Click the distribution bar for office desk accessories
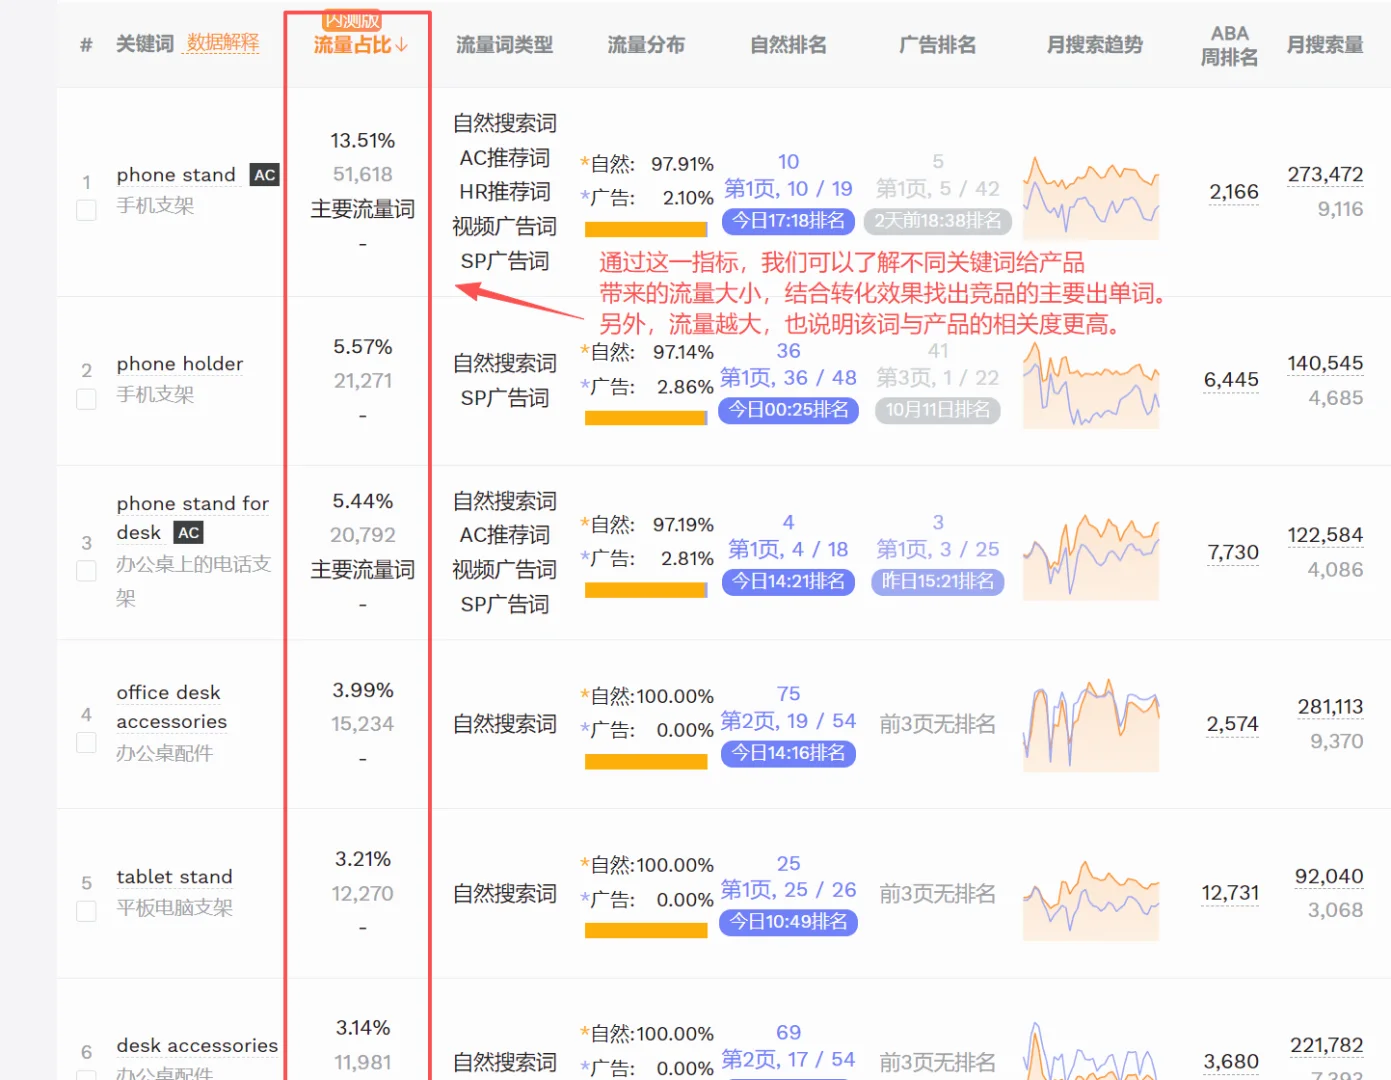Image resolution: width=1391 pixels, height=1080 pixels. pyautogui.click(x=646, y=762)
